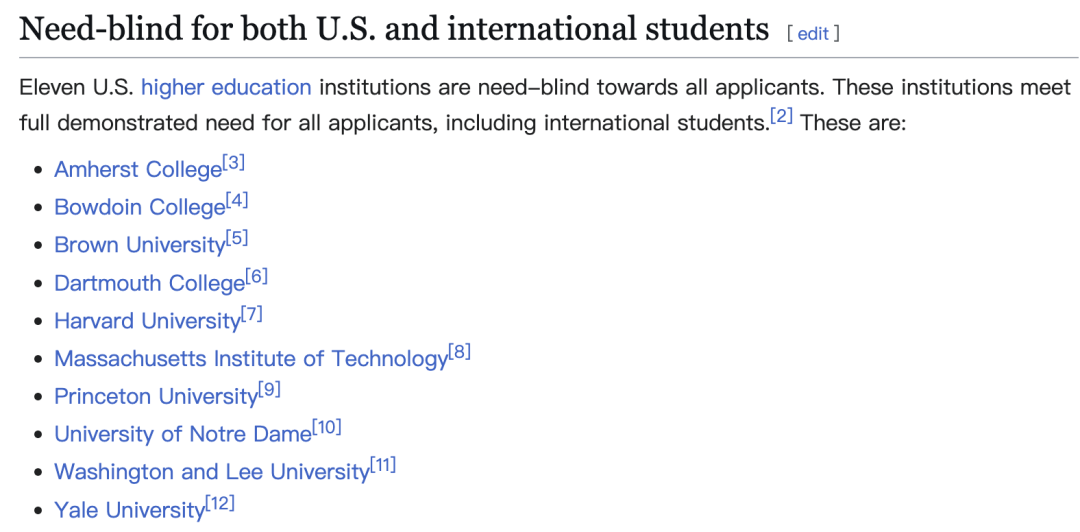Open the Yale University article
The image size is (1080, 532).
[129, 510]
